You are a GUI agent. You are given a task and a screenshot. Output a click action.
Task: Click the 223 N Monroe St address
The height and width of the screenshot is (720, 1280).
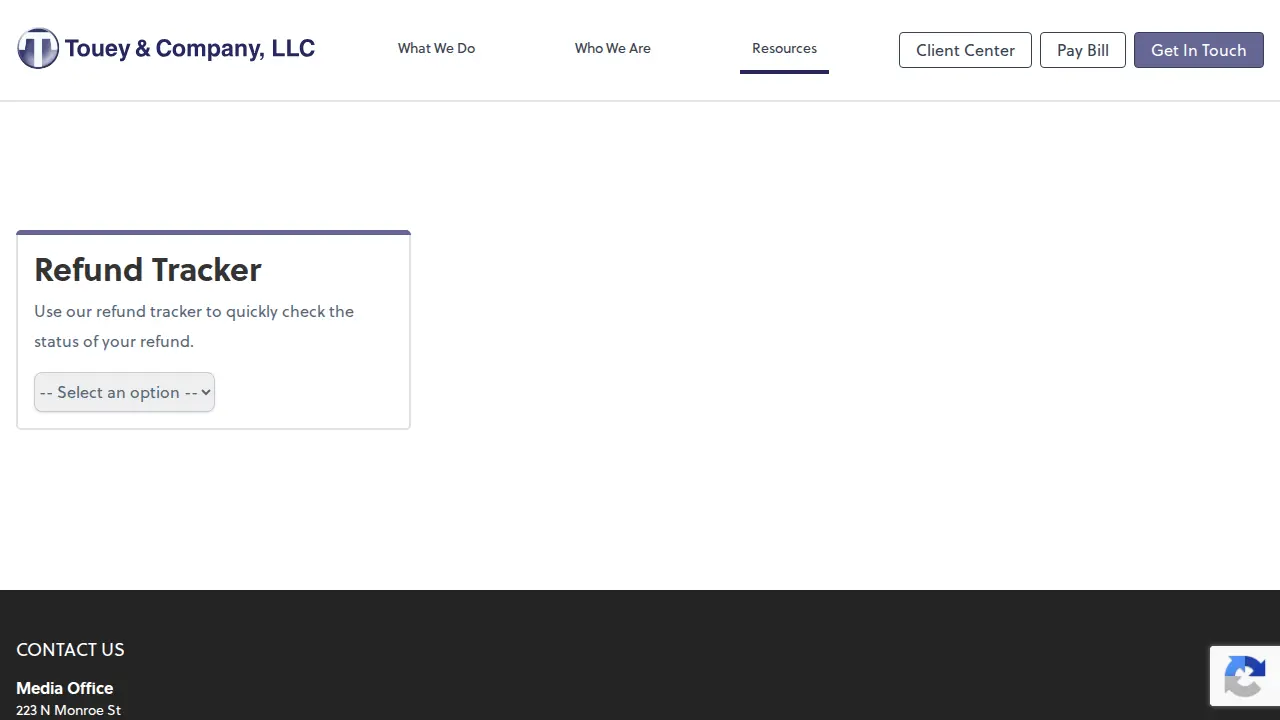click(68, 710)
